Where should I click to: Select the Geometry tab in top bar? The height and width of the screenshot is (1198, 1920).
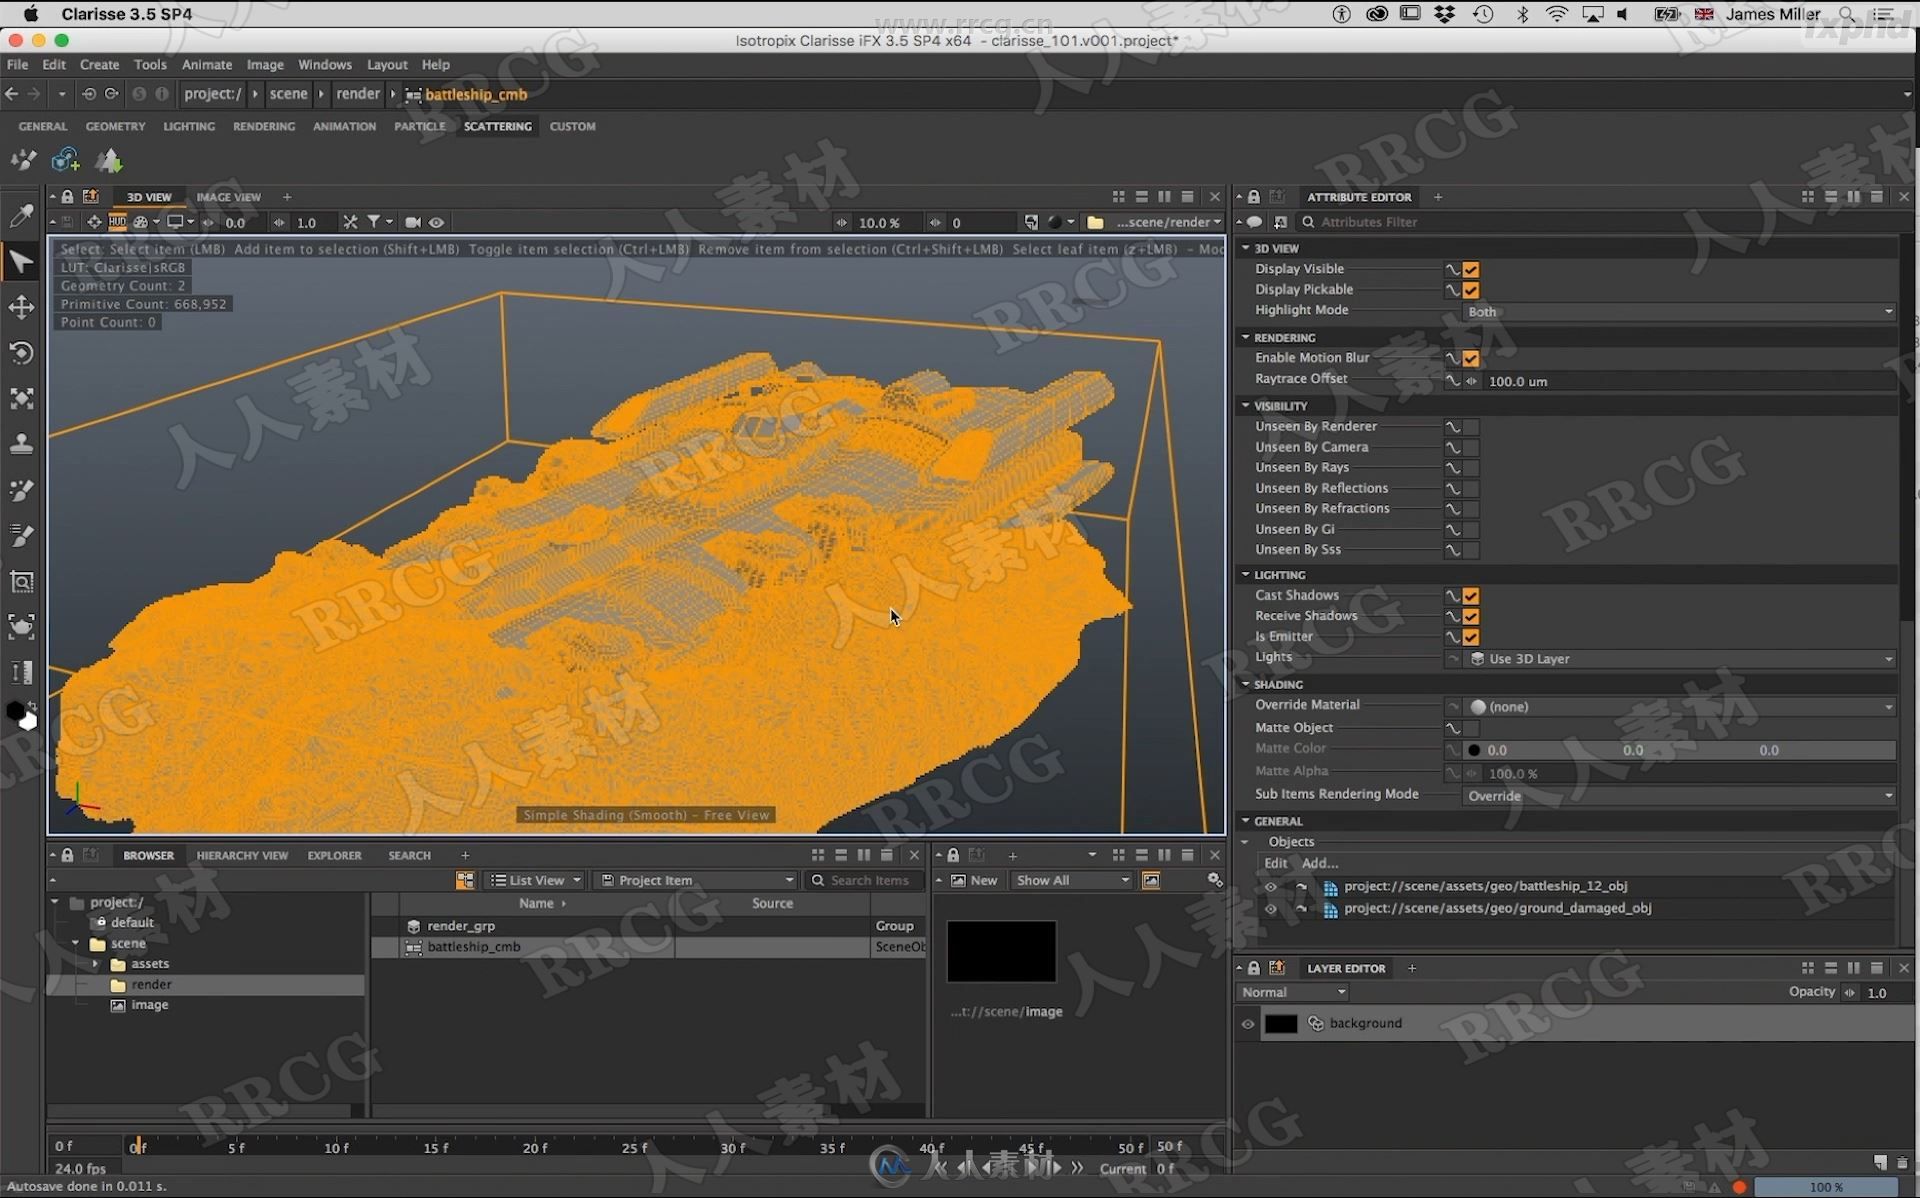[x=116, y=126]
